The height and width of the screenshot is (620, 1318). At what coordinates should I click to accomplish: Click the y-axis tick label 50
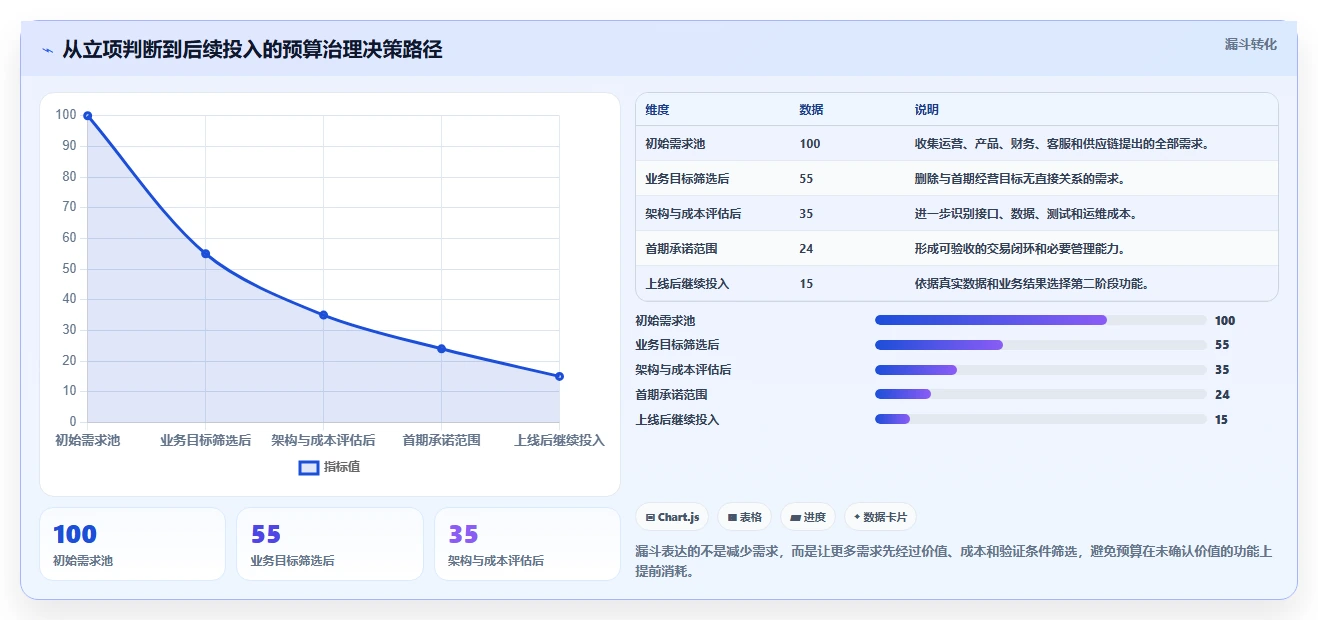click(x=69, y=269)
